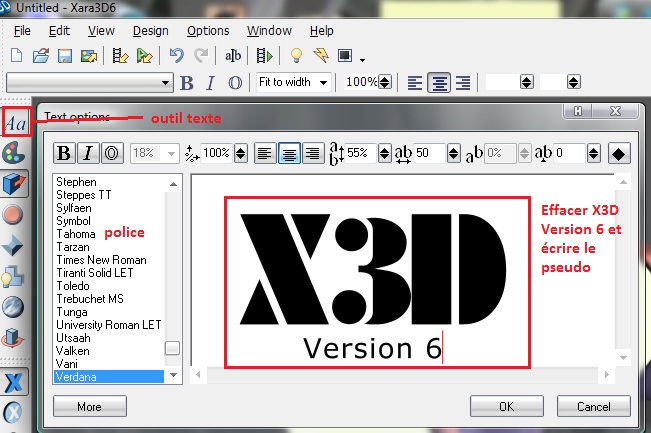Click the export image icon in the toolbar
The height and width of the screenshot is (433, 651).
89,56
